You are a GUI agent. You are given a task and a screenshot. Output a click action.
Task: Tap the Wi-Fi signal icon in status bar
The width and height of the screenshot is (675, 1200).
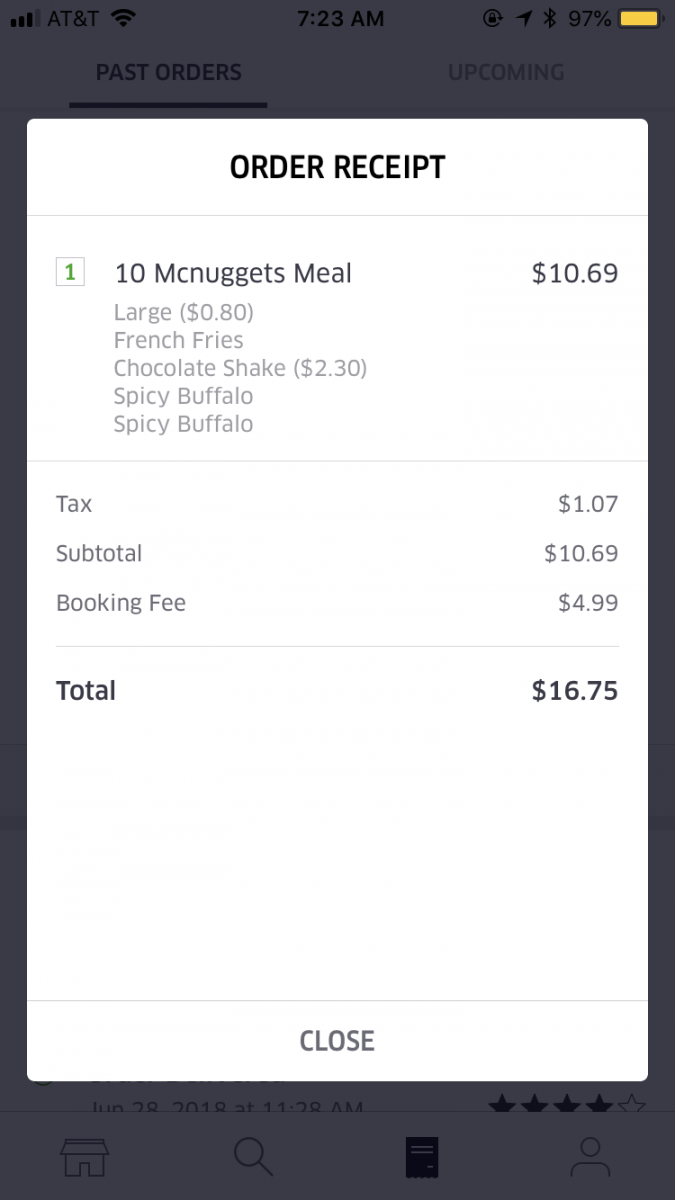(123, 18)
